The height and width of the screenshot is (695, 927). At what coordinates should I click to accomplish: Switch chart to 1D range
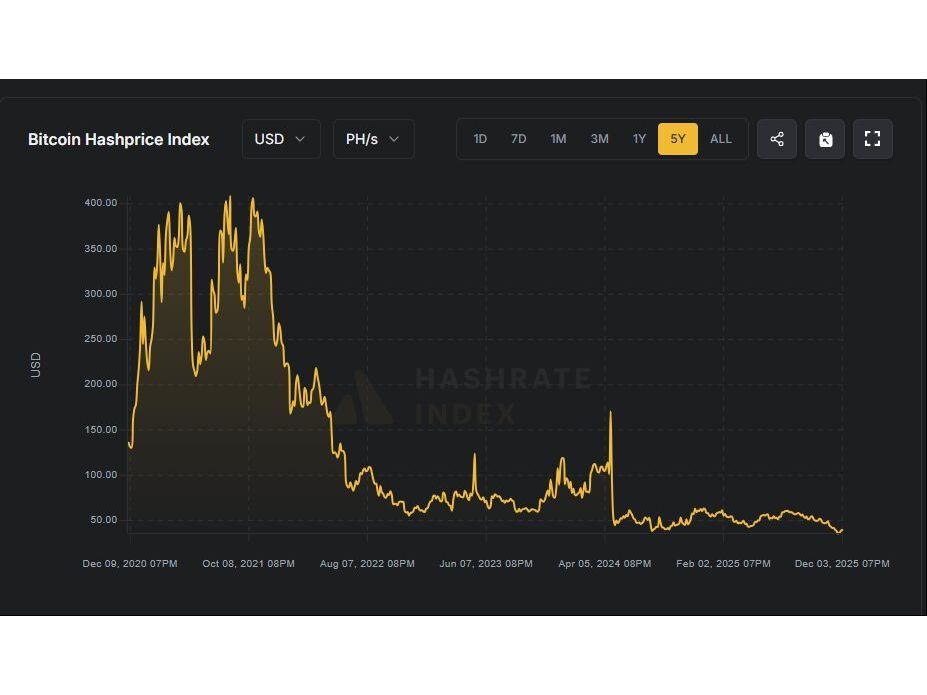[480, 139]
